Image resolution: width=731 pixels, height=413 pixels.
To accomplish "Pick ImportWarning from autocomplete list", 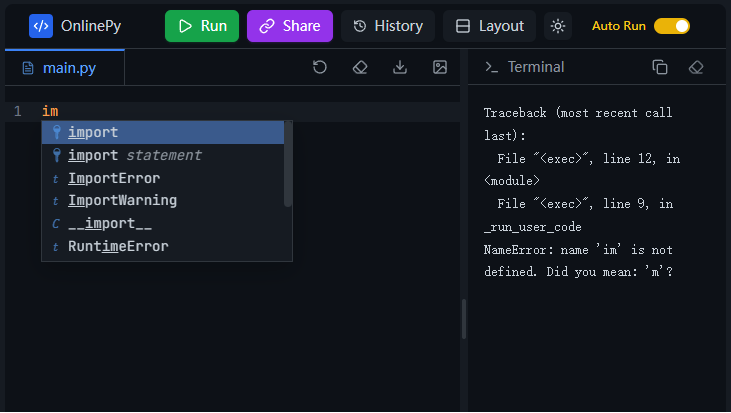I will coord(163,200).
